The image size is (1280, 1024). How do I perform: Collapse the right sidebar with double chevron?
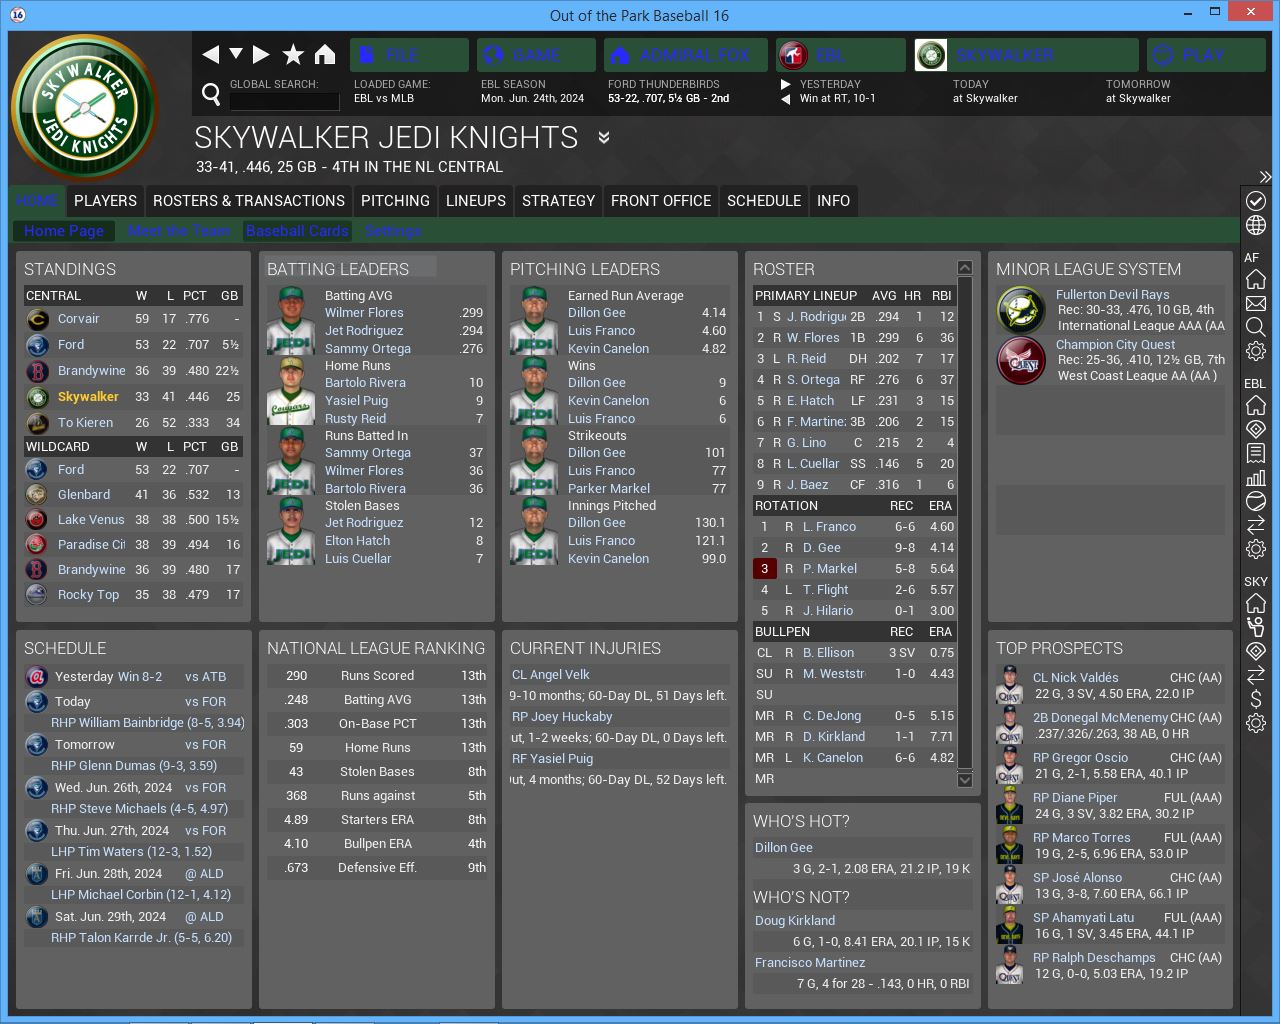[x=1265, y=177]
